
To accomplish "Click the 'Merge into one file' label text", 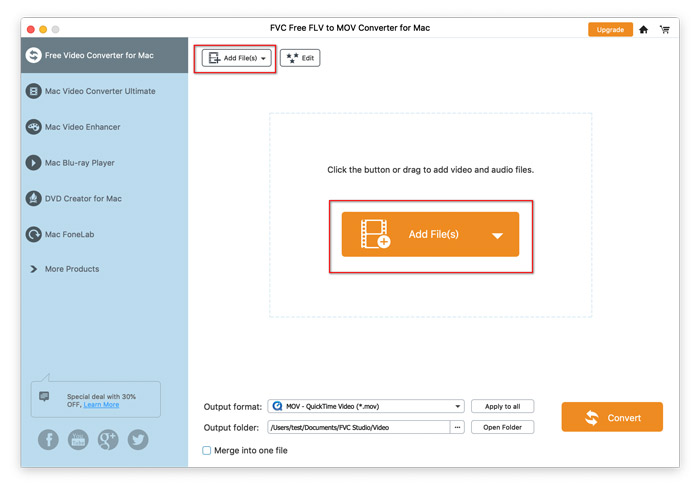I will [x=251, y=450].
